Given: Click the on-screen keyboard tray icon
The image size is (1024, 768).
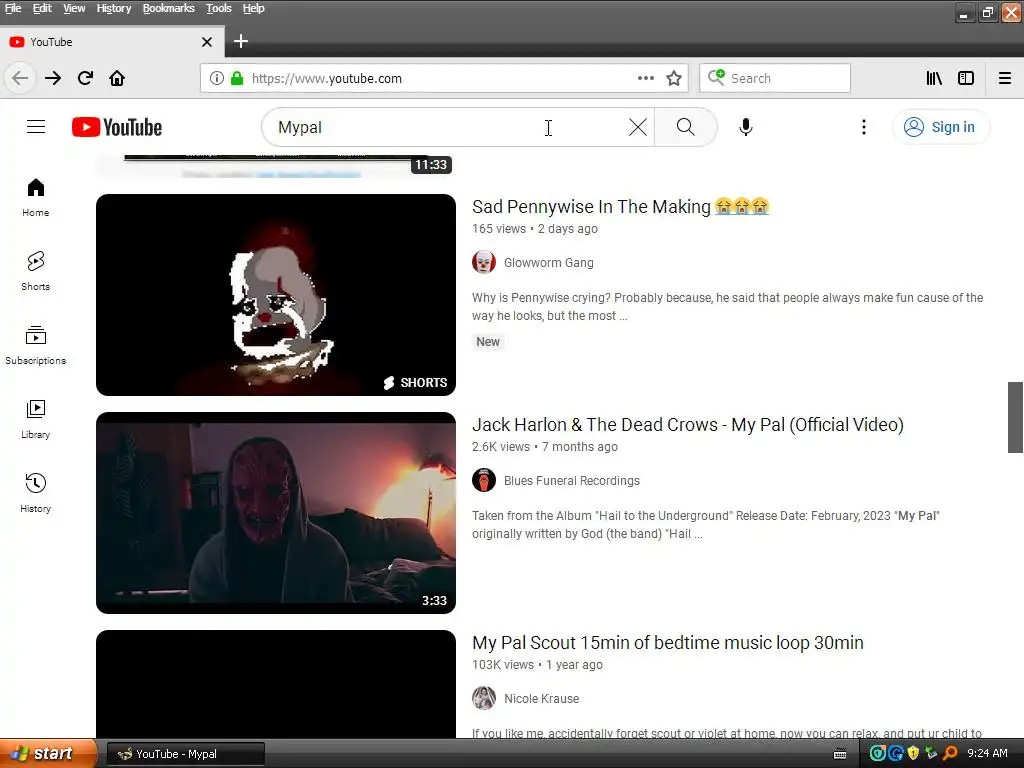Looking at the screenshot, I should point(840,754).
